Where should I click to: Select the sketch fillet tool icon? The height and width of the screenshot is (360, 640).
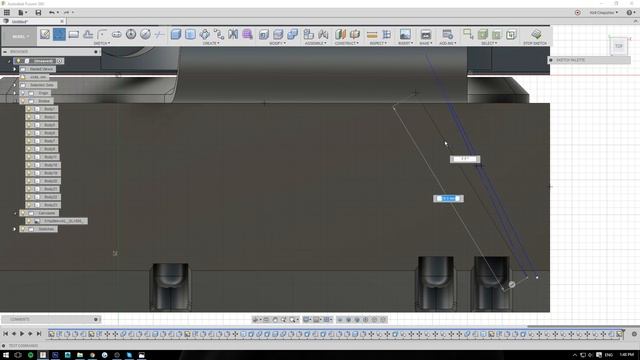point(102,34)
